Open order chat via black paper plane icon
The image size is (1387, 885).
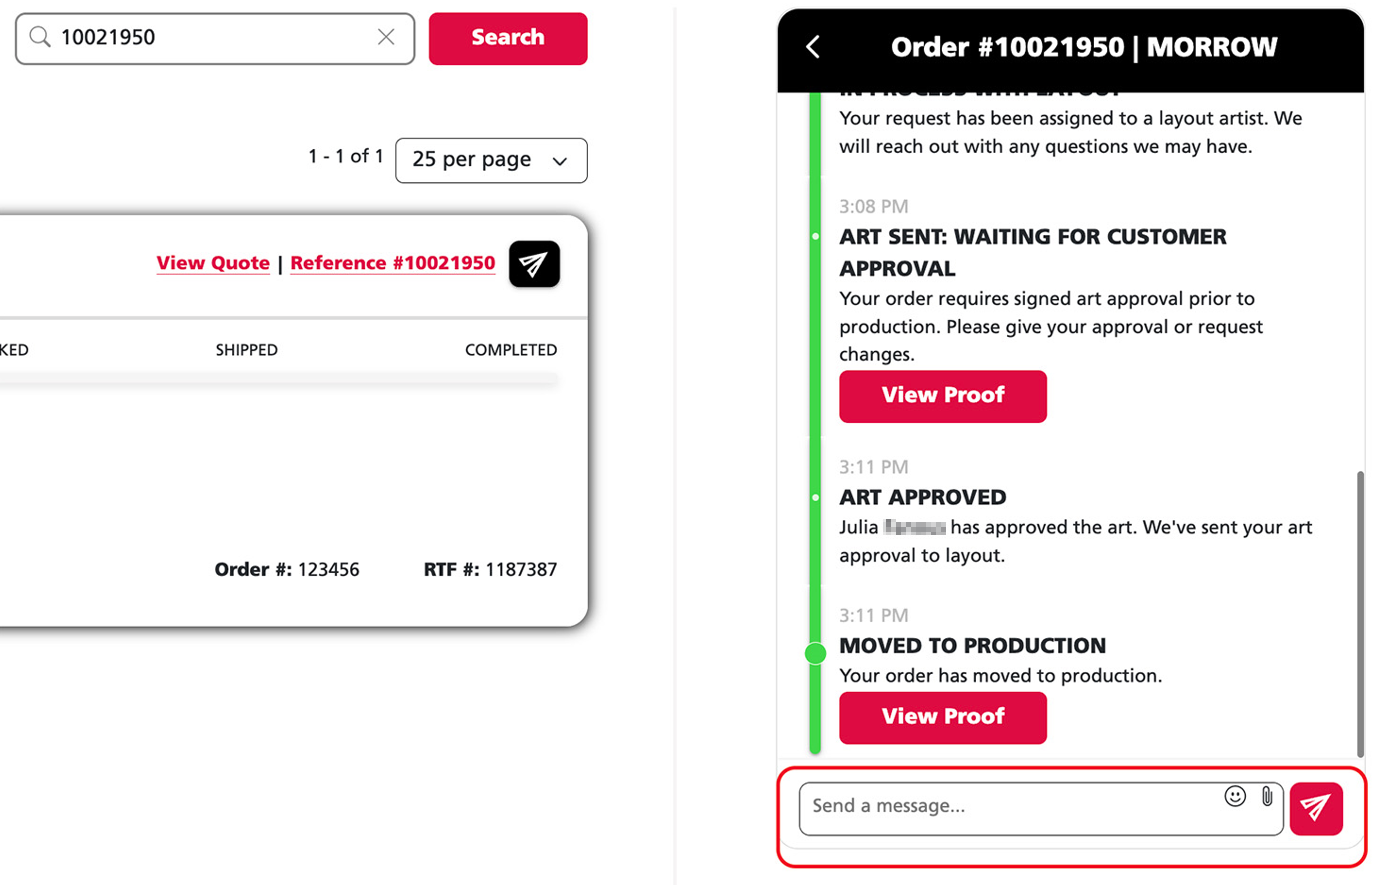click(534, 264)
